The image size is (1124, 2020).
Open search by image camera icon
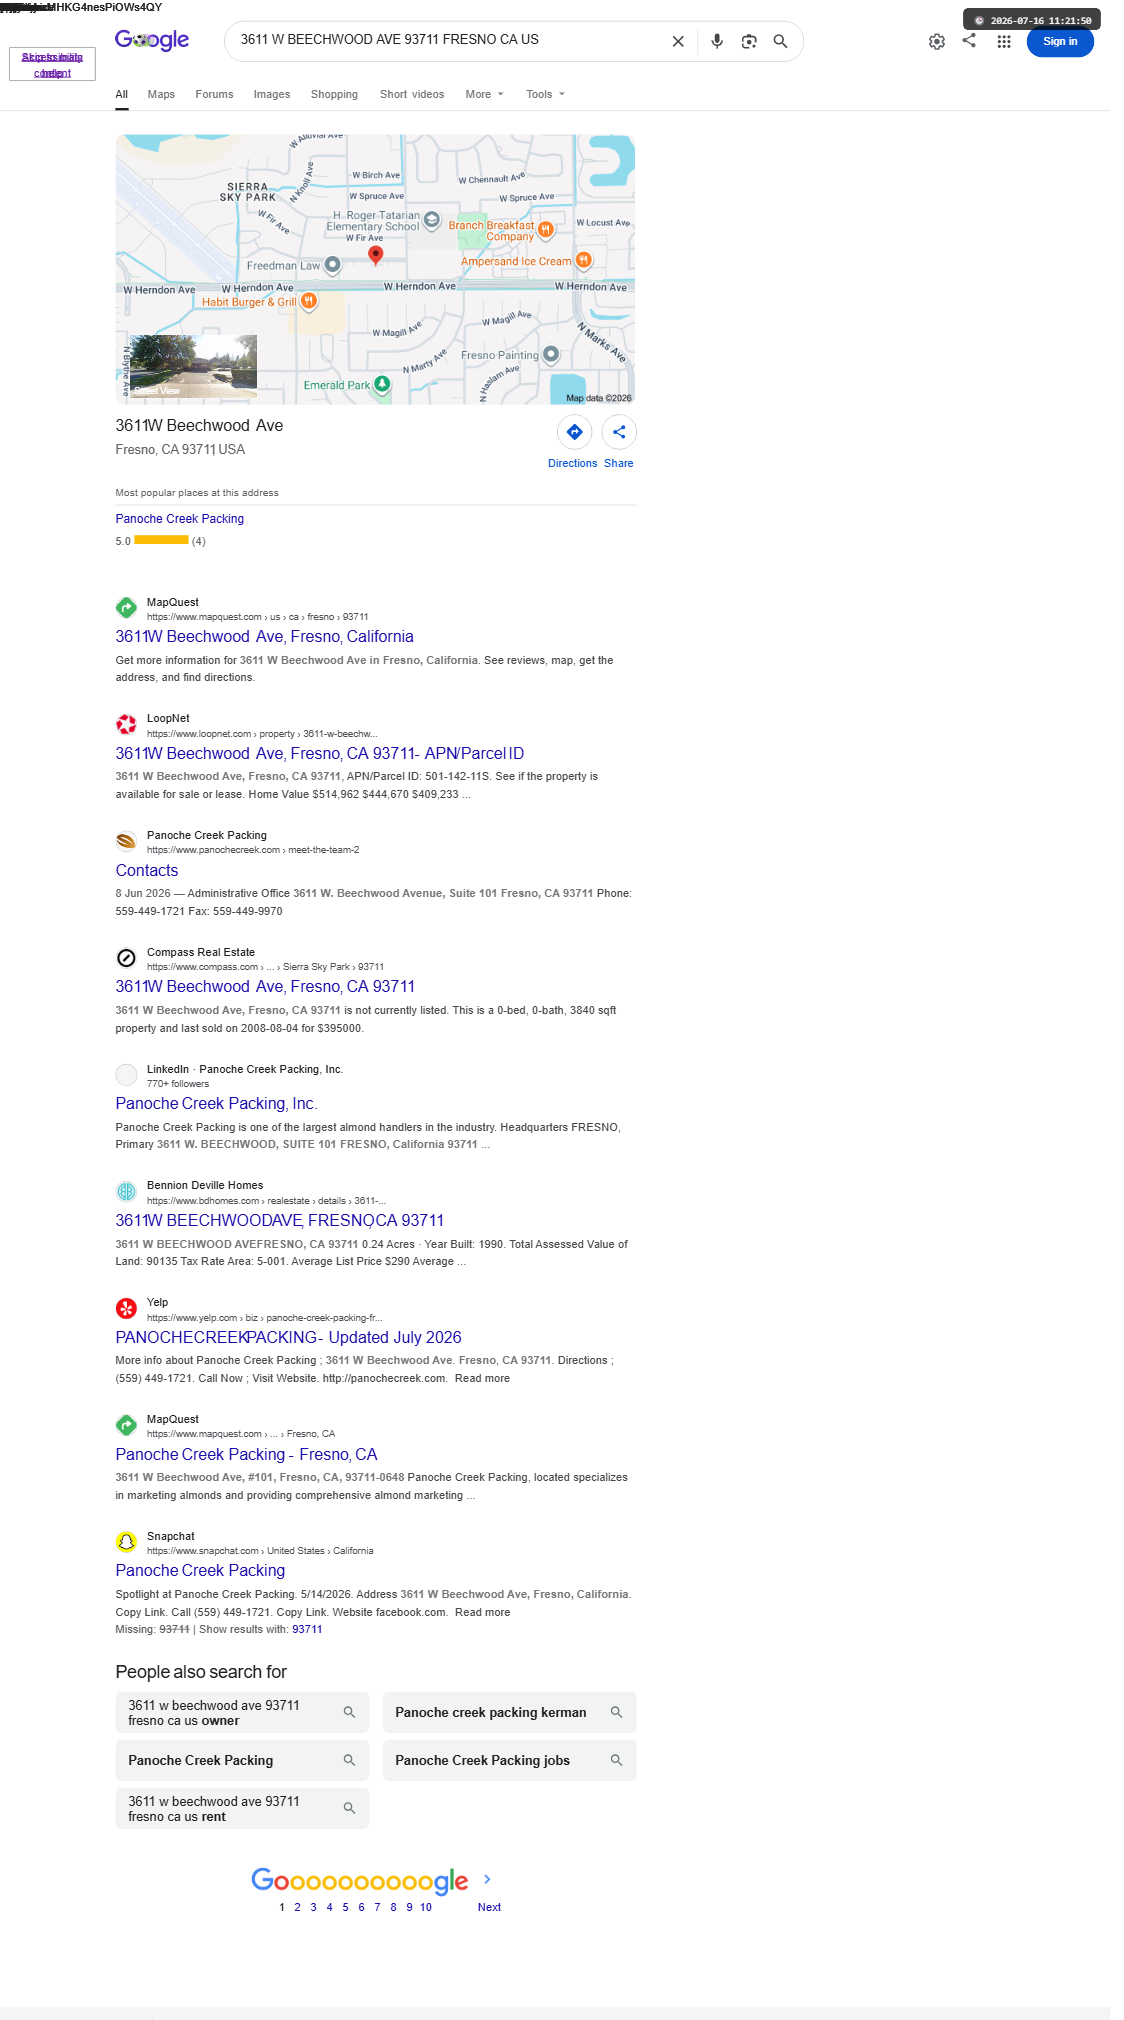[749, 41]
